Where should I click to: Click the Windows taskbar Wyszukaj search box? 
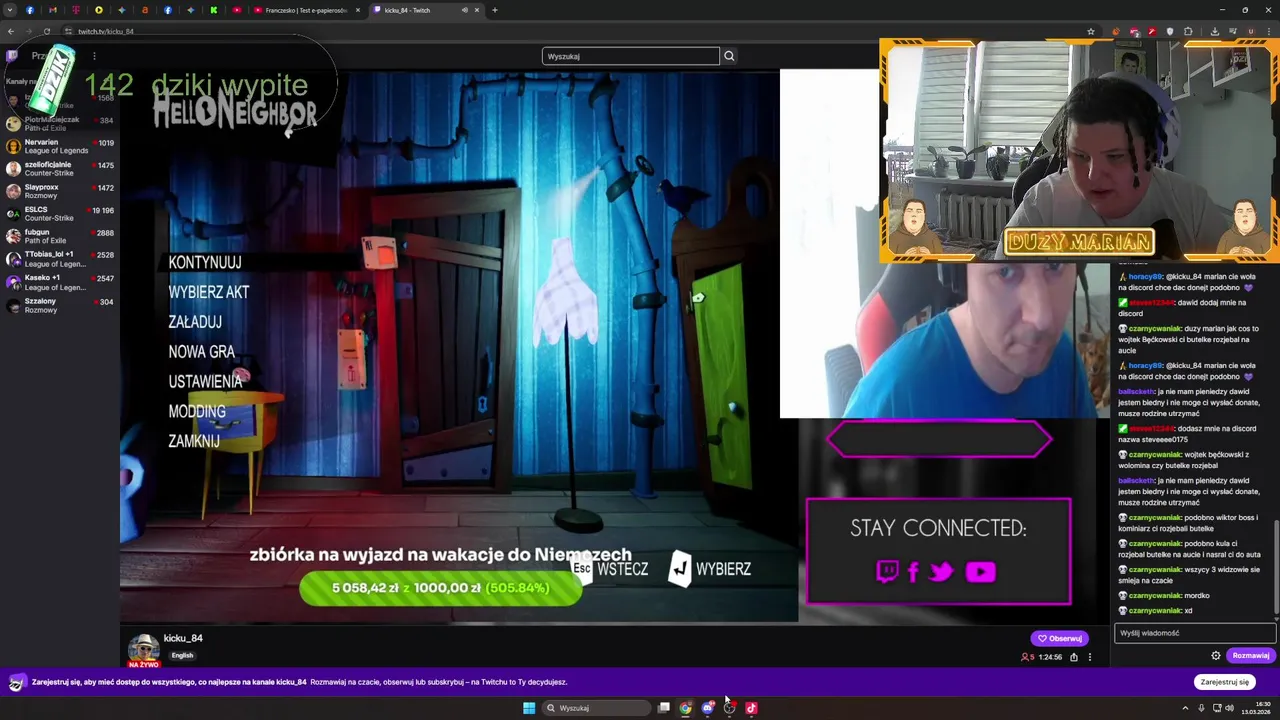(597, 708)
